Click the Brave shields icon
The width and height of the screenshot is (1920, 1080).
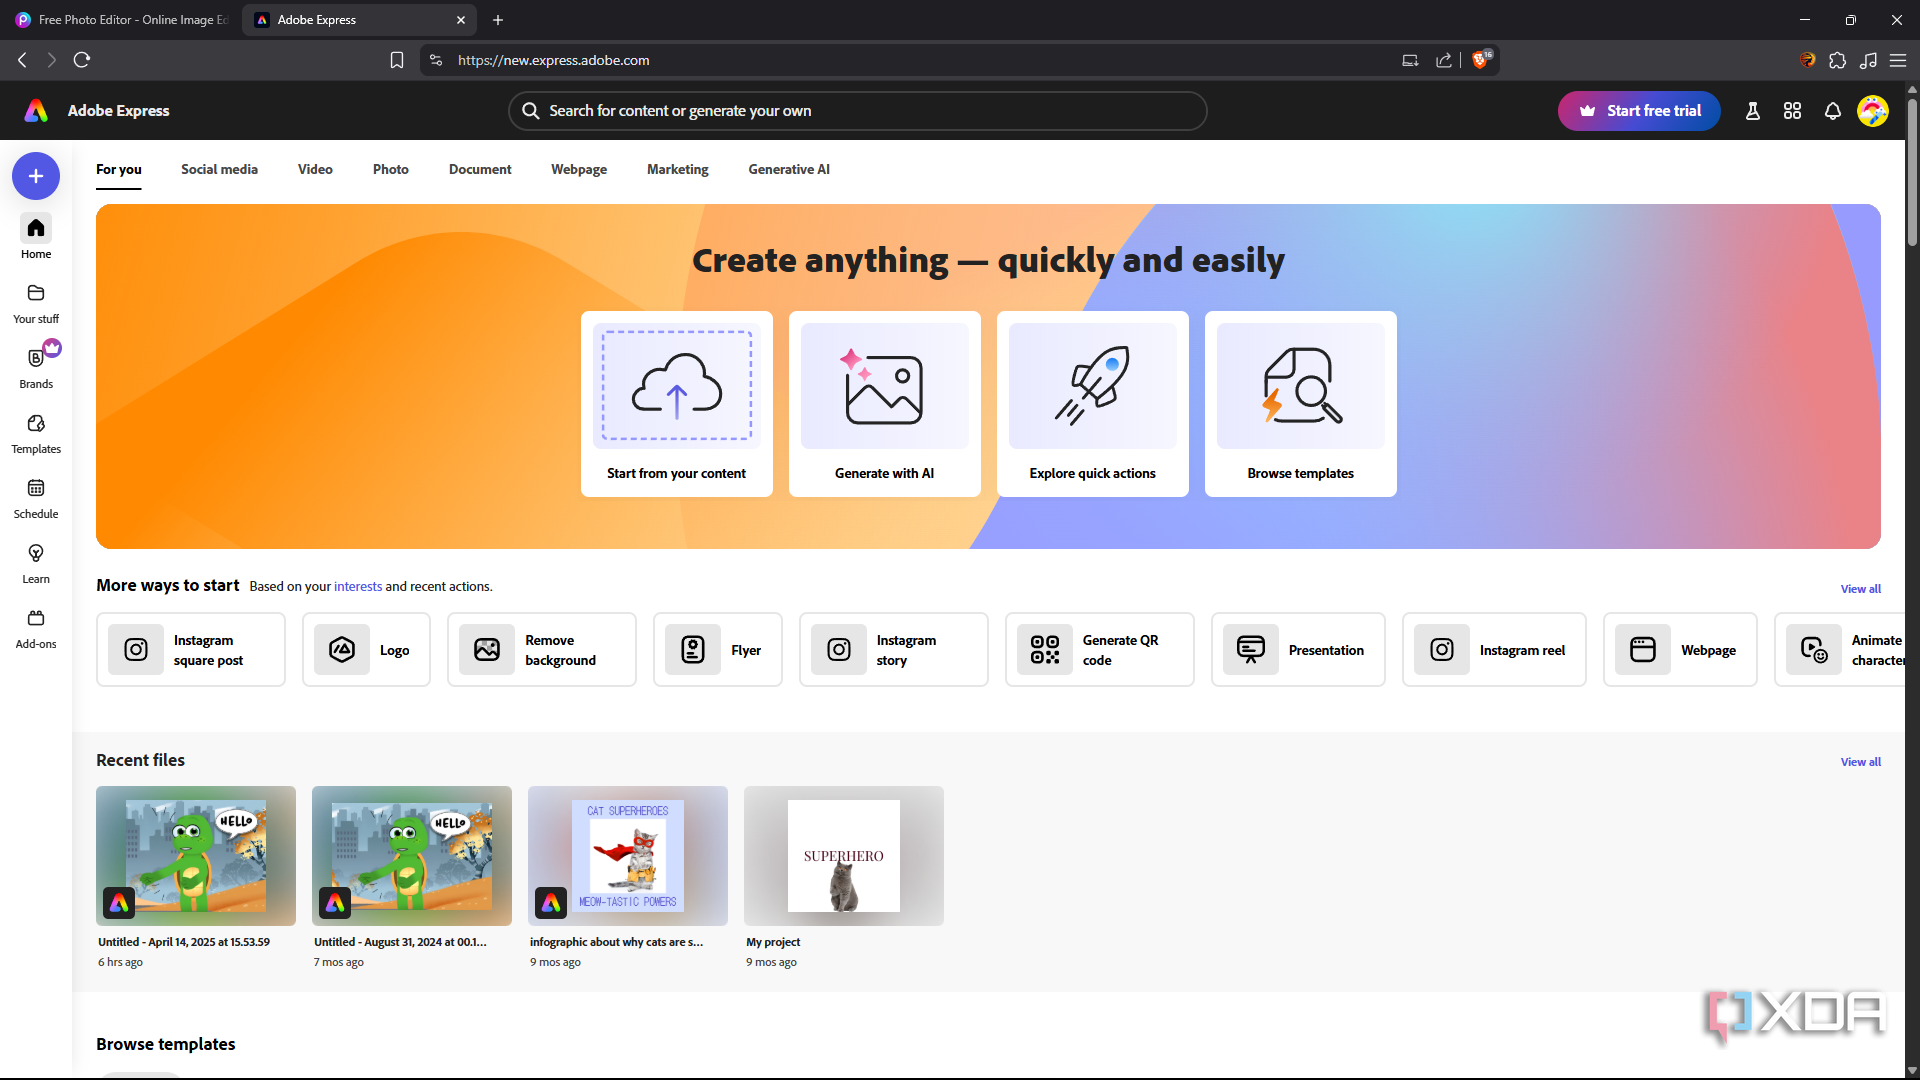click(1481, 60)
